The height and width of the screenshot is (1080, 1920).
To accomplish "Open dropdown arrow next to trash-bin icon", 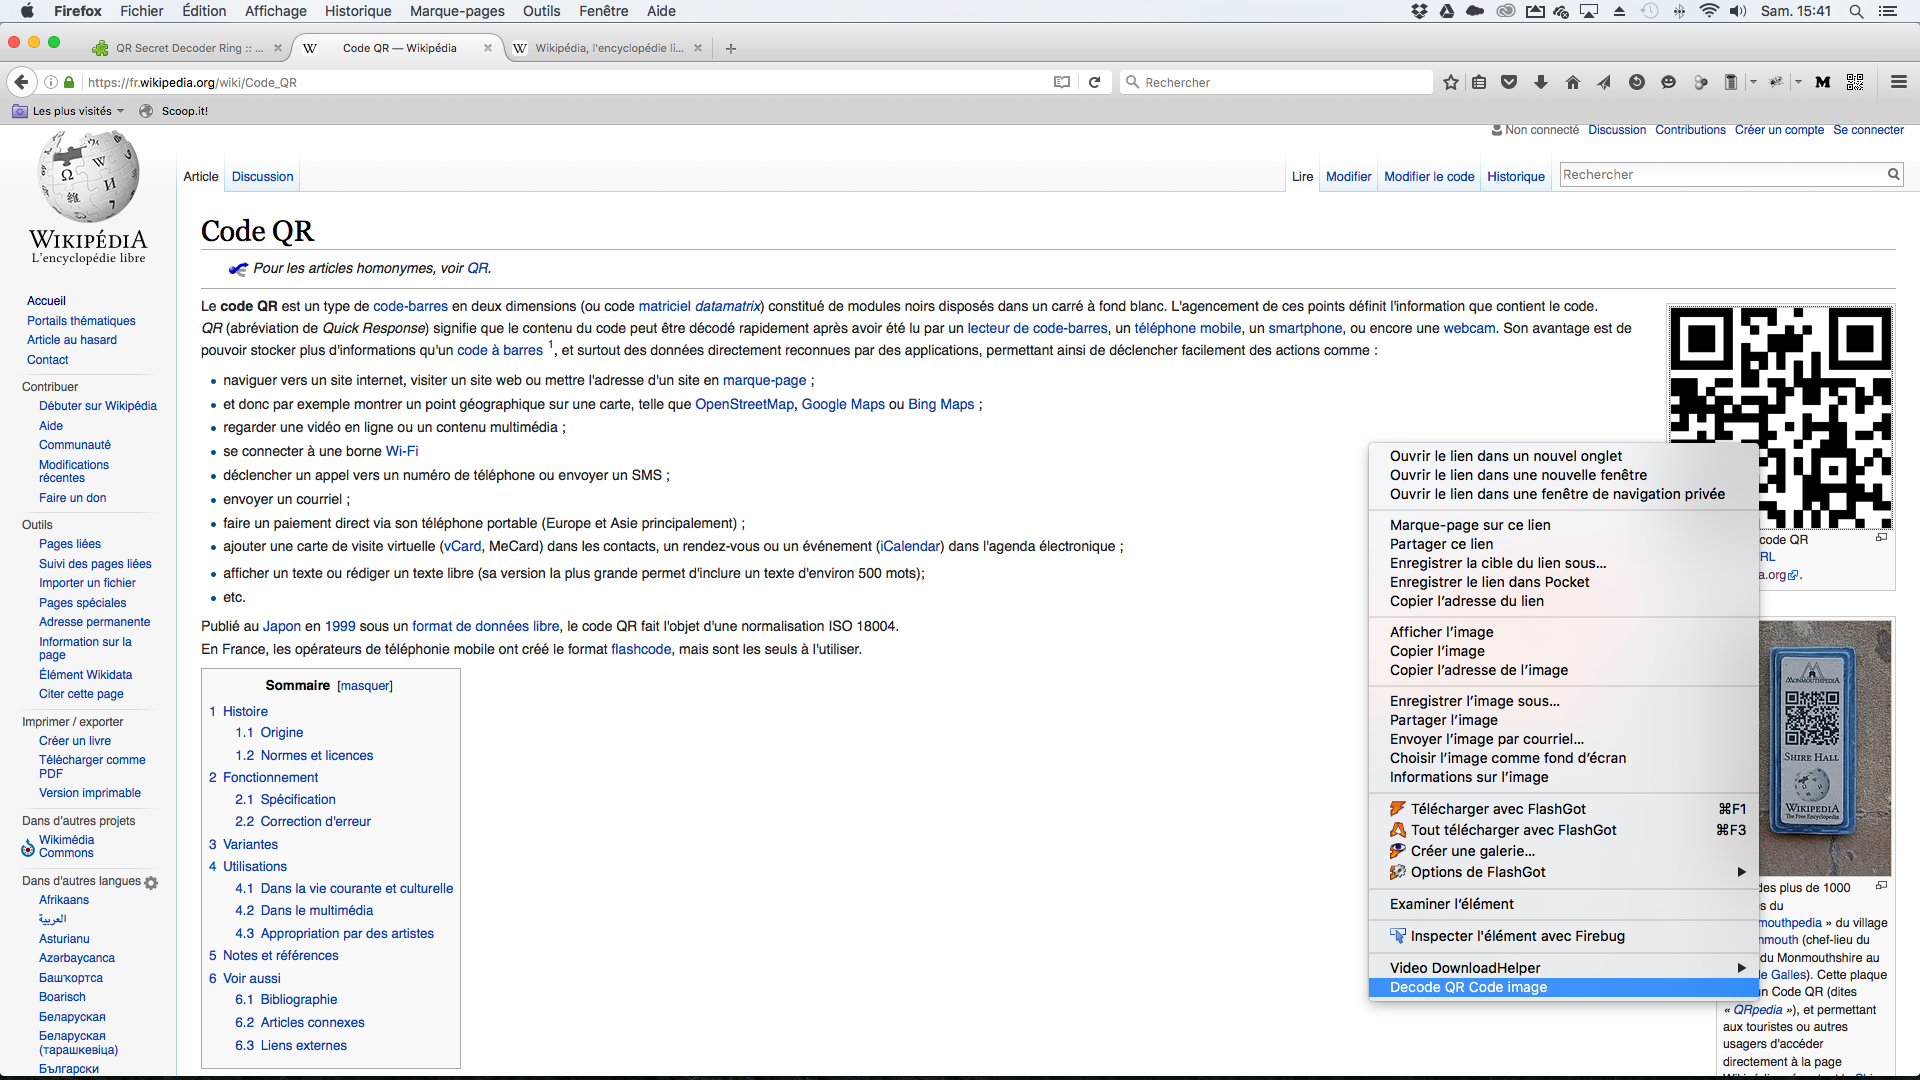I will pyautogui.click(x=1753, y=82).
